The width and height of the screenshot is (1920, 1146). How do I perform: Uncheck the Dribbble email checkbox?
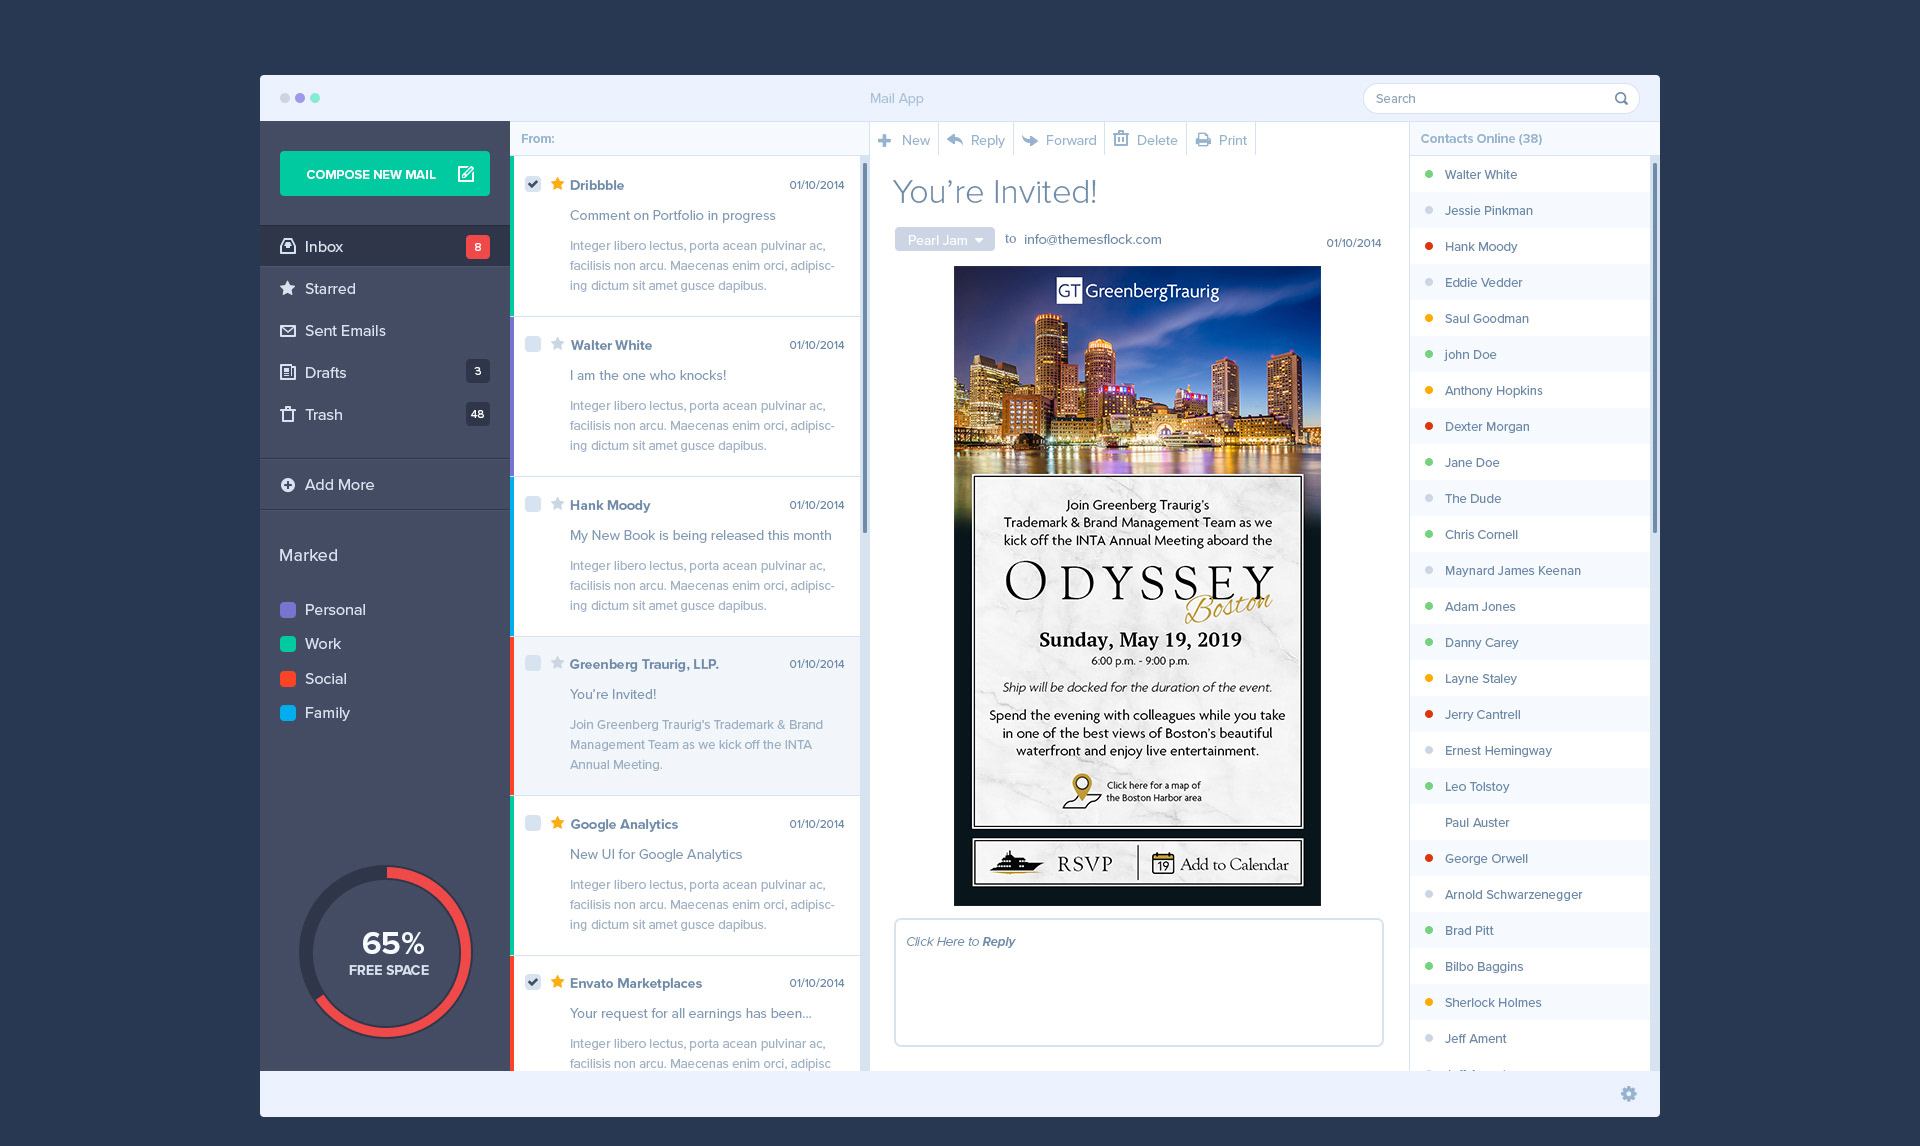point(533,184)
